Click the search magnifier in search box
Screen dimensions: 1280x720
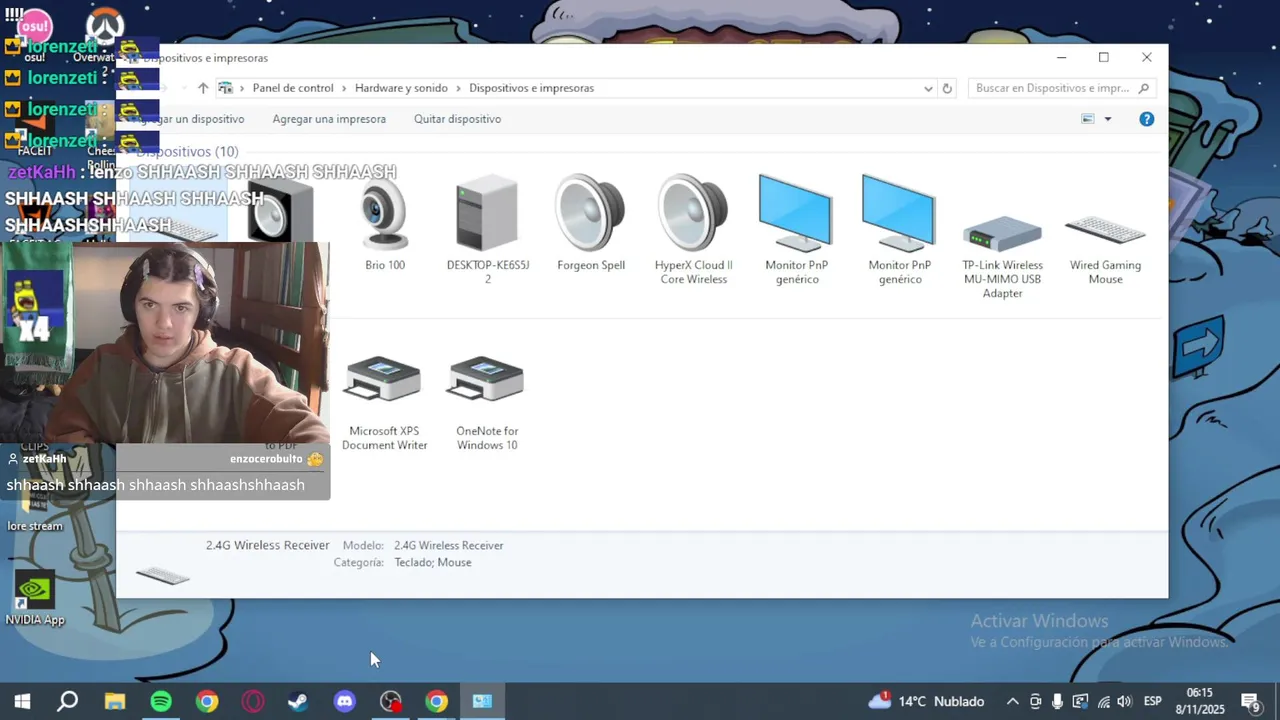[1145, 88]
